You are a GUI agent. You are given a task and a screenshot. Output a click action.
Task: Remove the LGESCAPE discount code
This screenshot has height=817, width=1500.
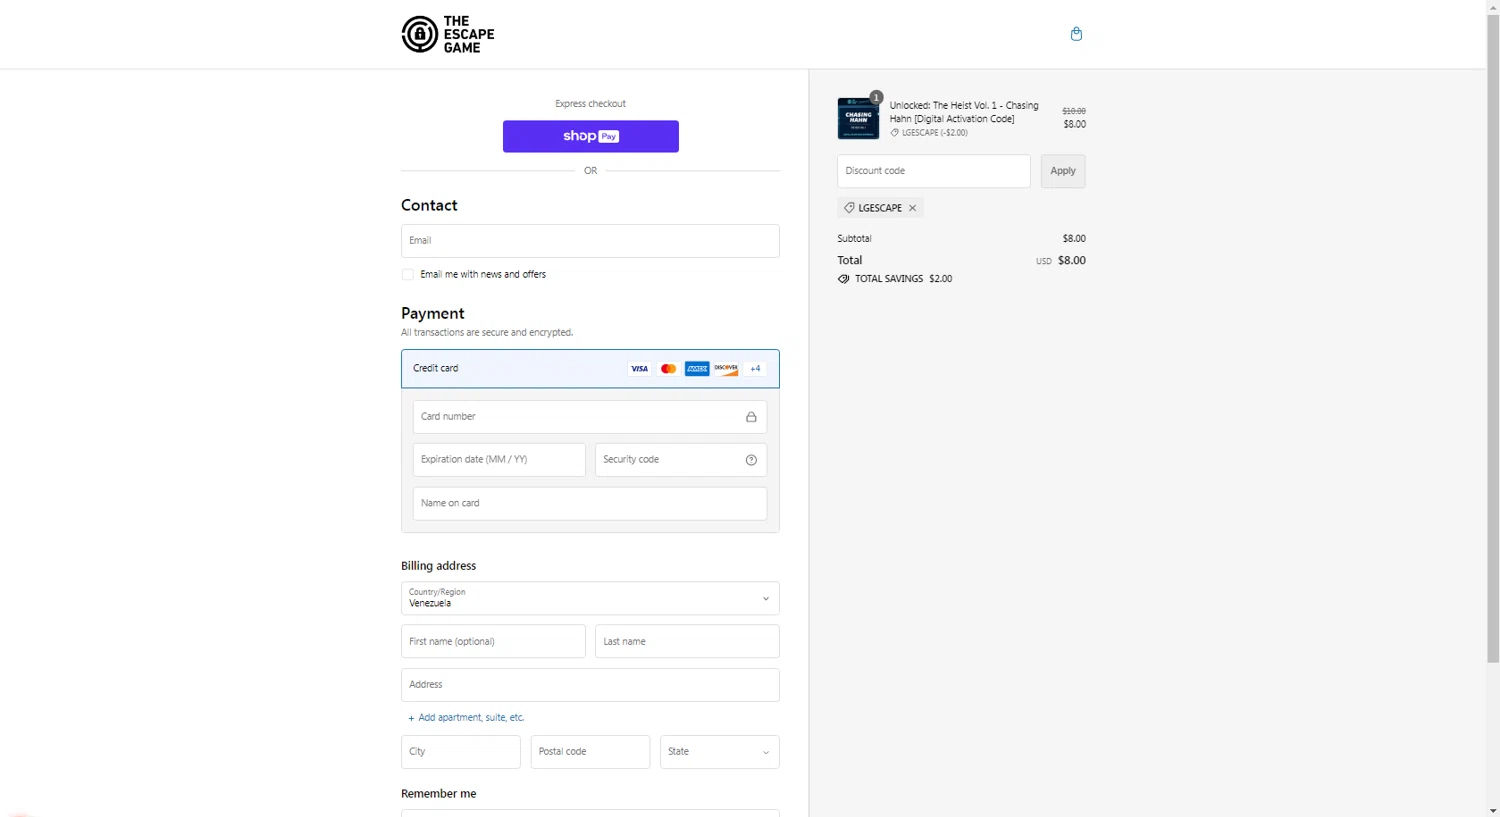click(912, 208)
